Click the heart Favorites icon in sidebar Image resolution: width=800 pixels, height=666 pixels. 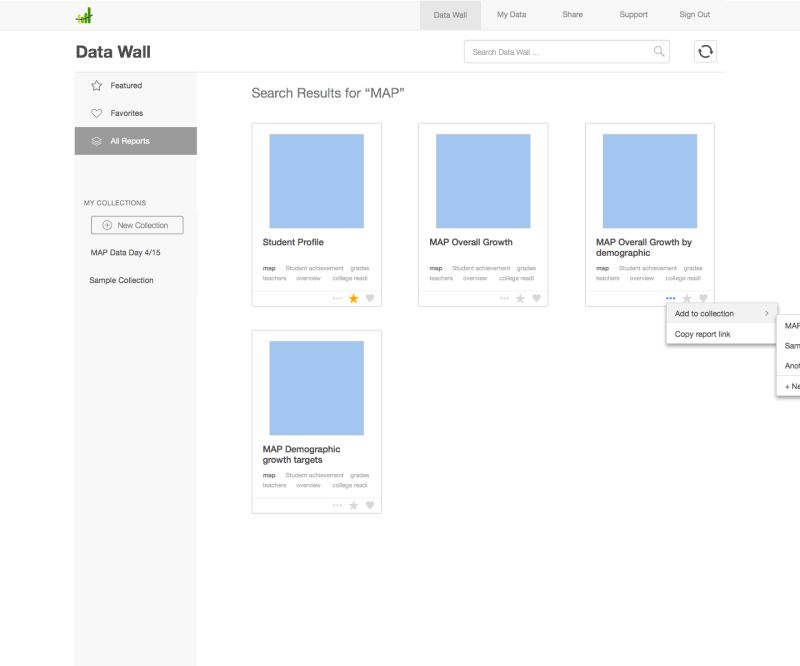(96, 113)
